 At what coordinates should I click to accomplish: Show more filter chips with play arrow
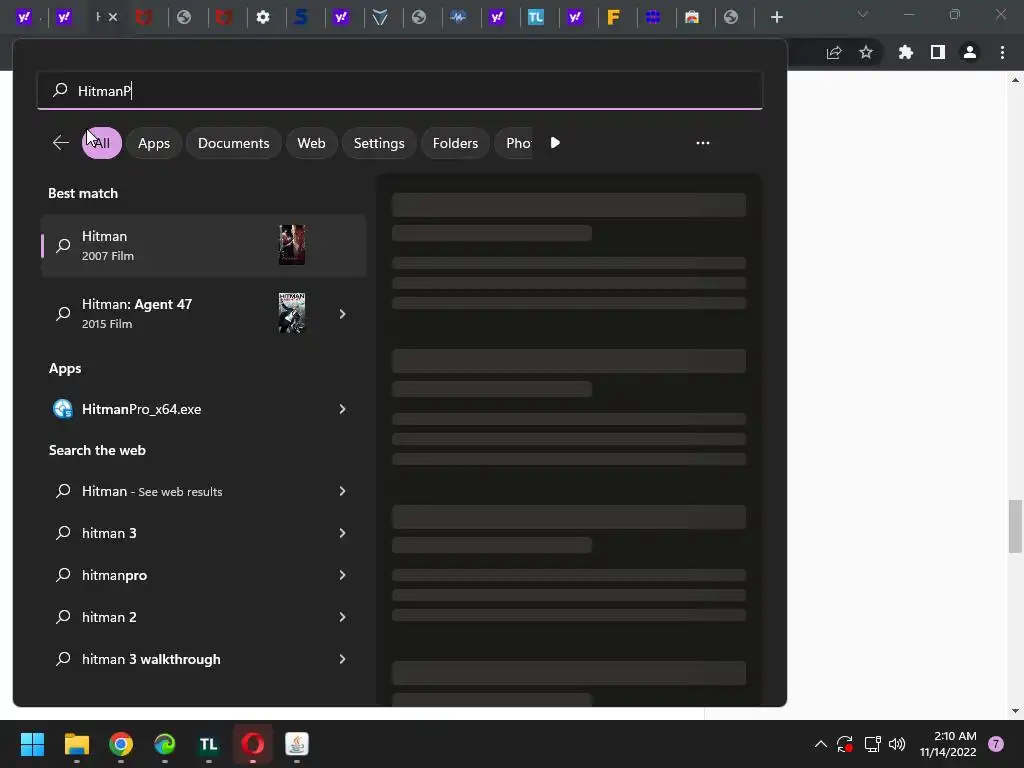555,142
